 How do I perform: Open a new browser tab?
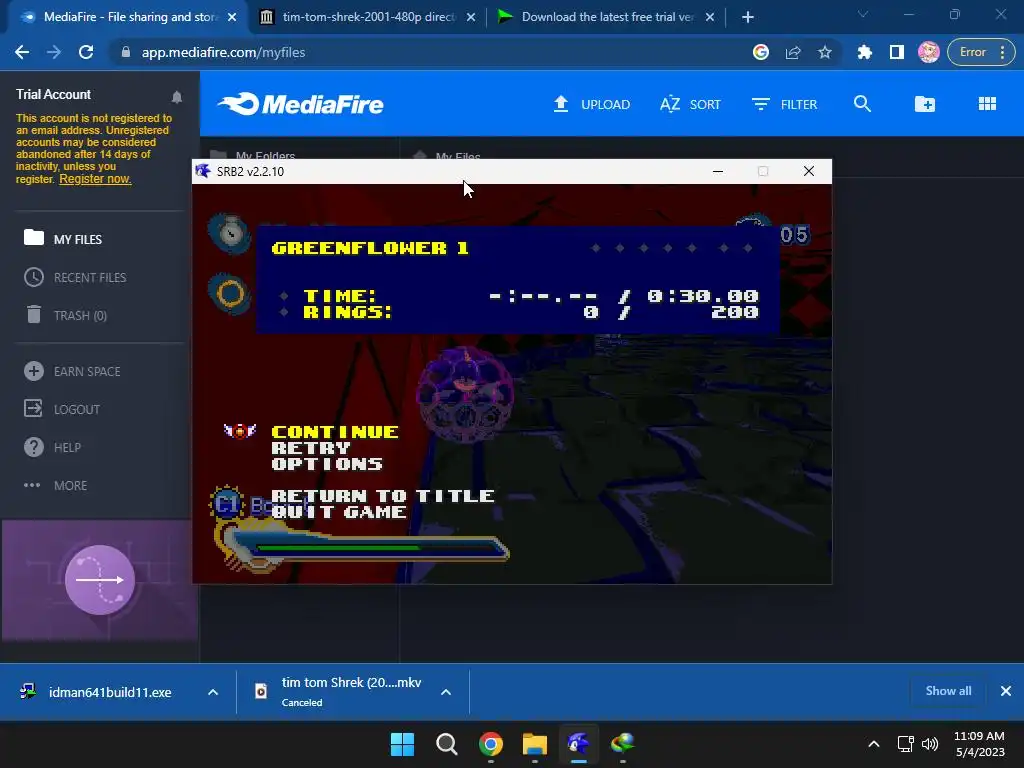coord(748,17)
